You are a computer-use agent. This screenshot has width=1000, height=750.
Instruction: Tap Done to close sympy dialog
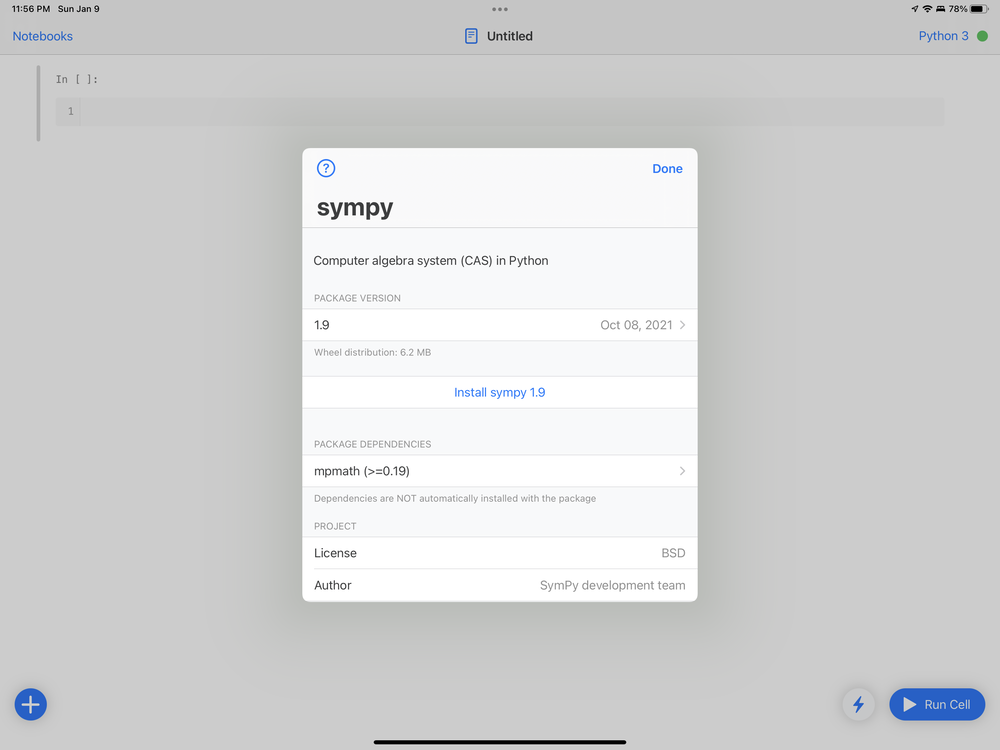click(667, 168)
